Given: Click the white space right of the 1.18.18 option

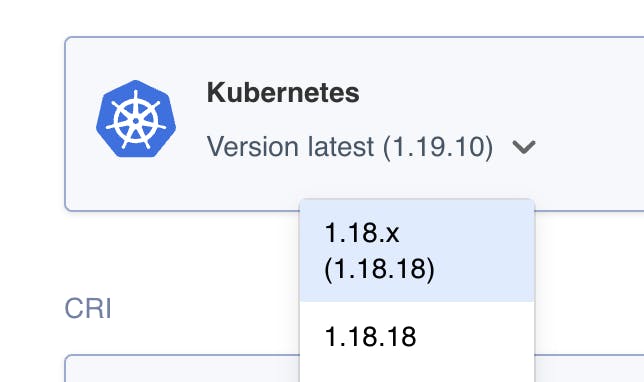Looking at the screenshot, I should 476,336.
